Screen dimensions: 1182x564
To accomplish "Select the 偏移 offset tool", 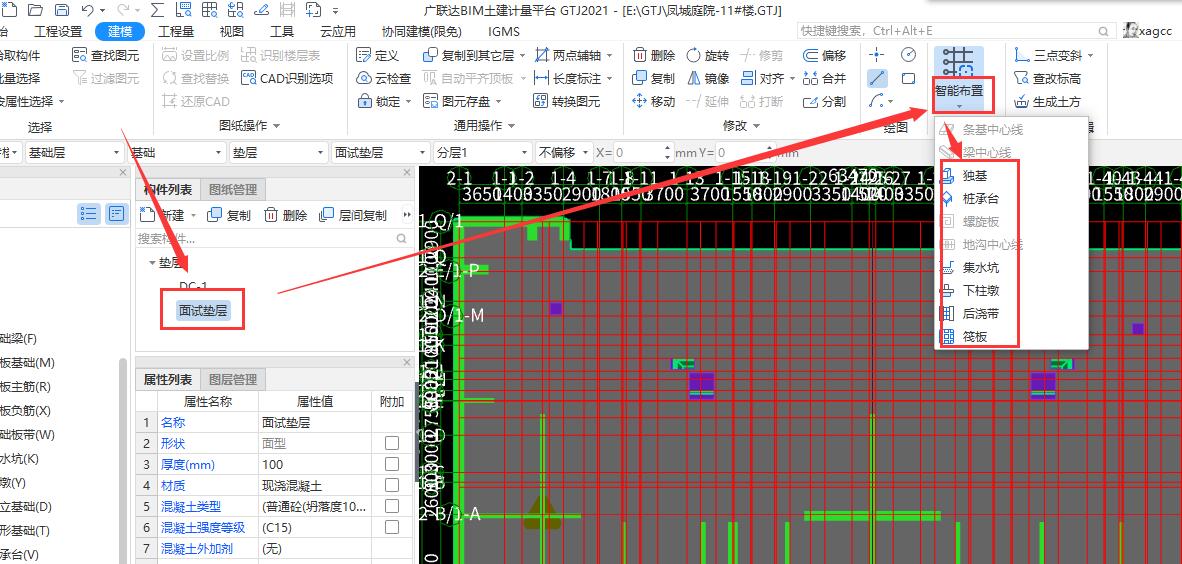I will [825, 55].
